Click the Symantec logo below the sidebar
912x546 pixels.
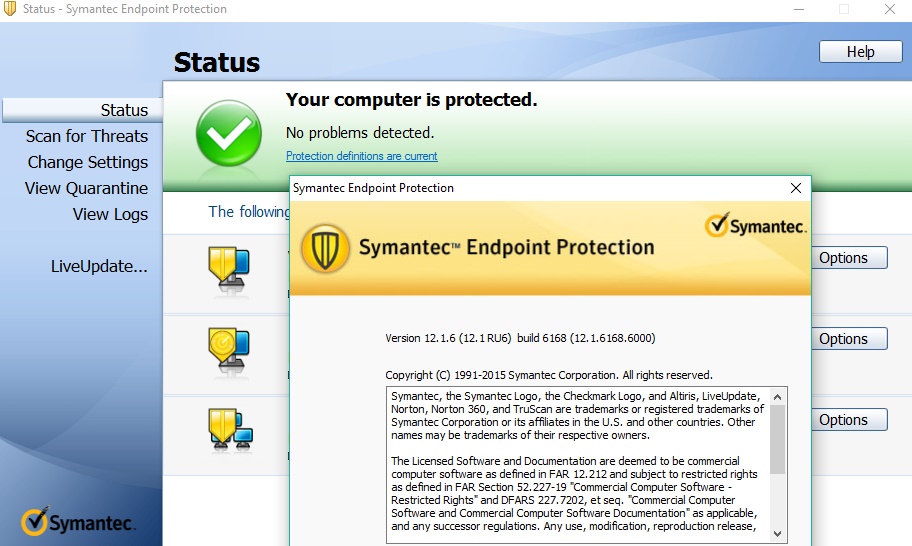(x=78, y=522)
